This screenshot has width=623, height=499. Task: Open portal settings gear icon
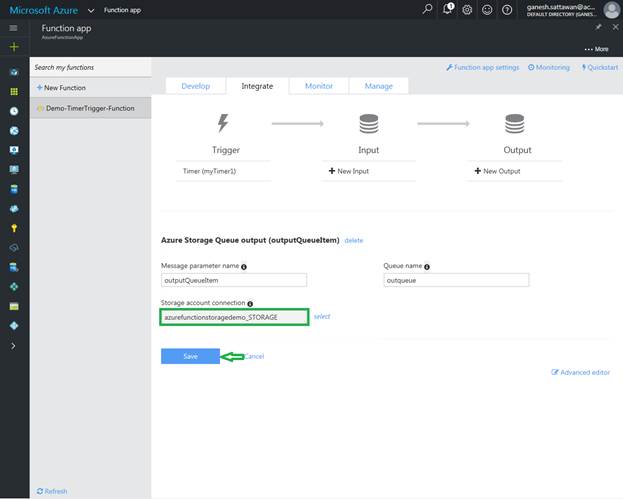467,9
